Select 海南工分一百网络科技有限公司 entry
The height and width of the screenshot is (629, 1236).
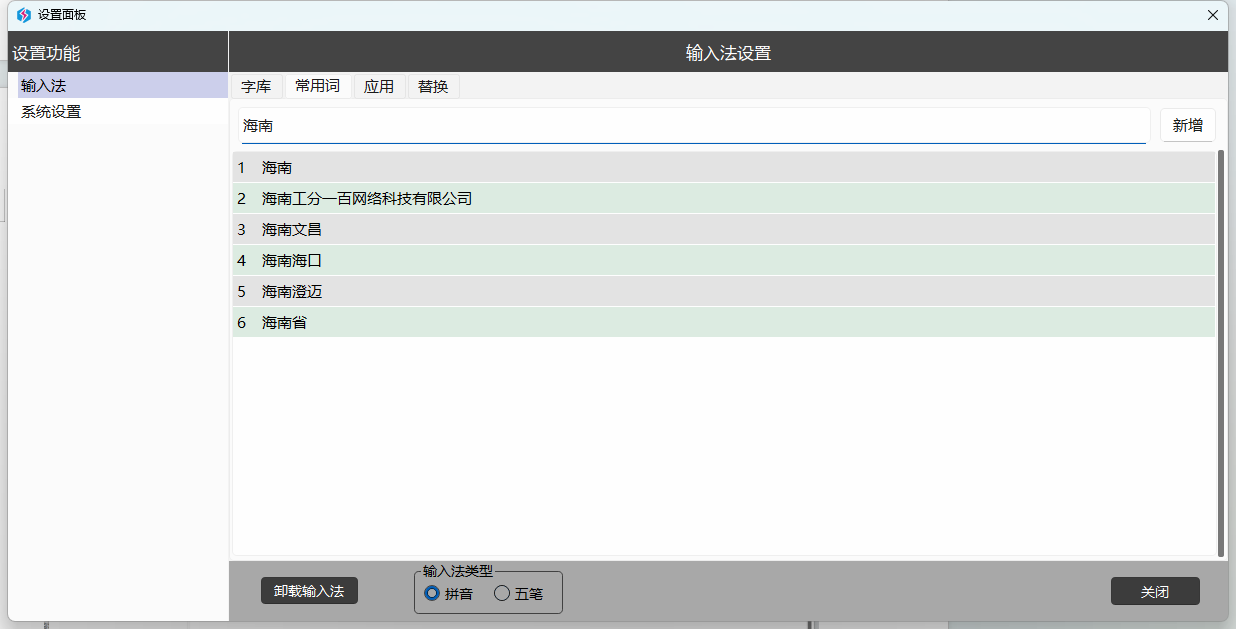[x=367, y=199]
